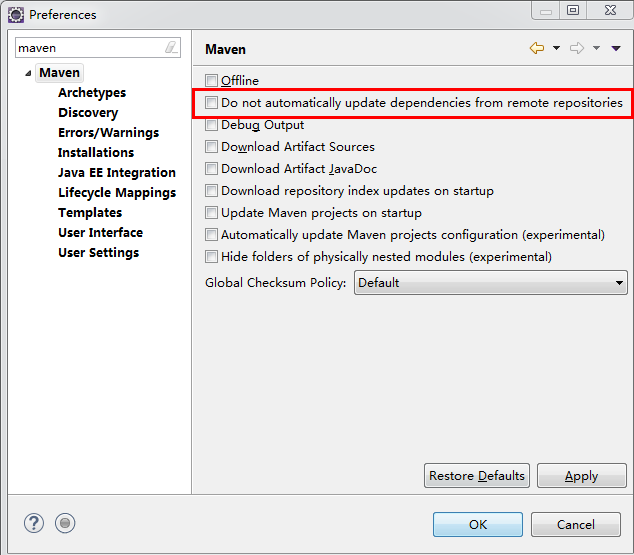Open the view menu triangle in page header
This screenshot has height=555, width=634.
[616, 49]
